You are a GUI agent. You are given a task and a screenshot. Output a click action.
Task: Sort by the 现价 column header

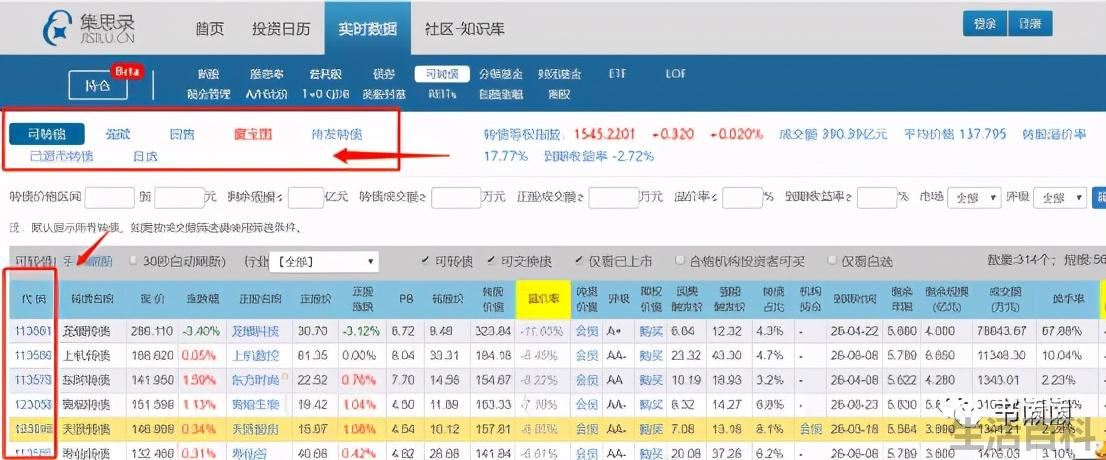(152, 299)
